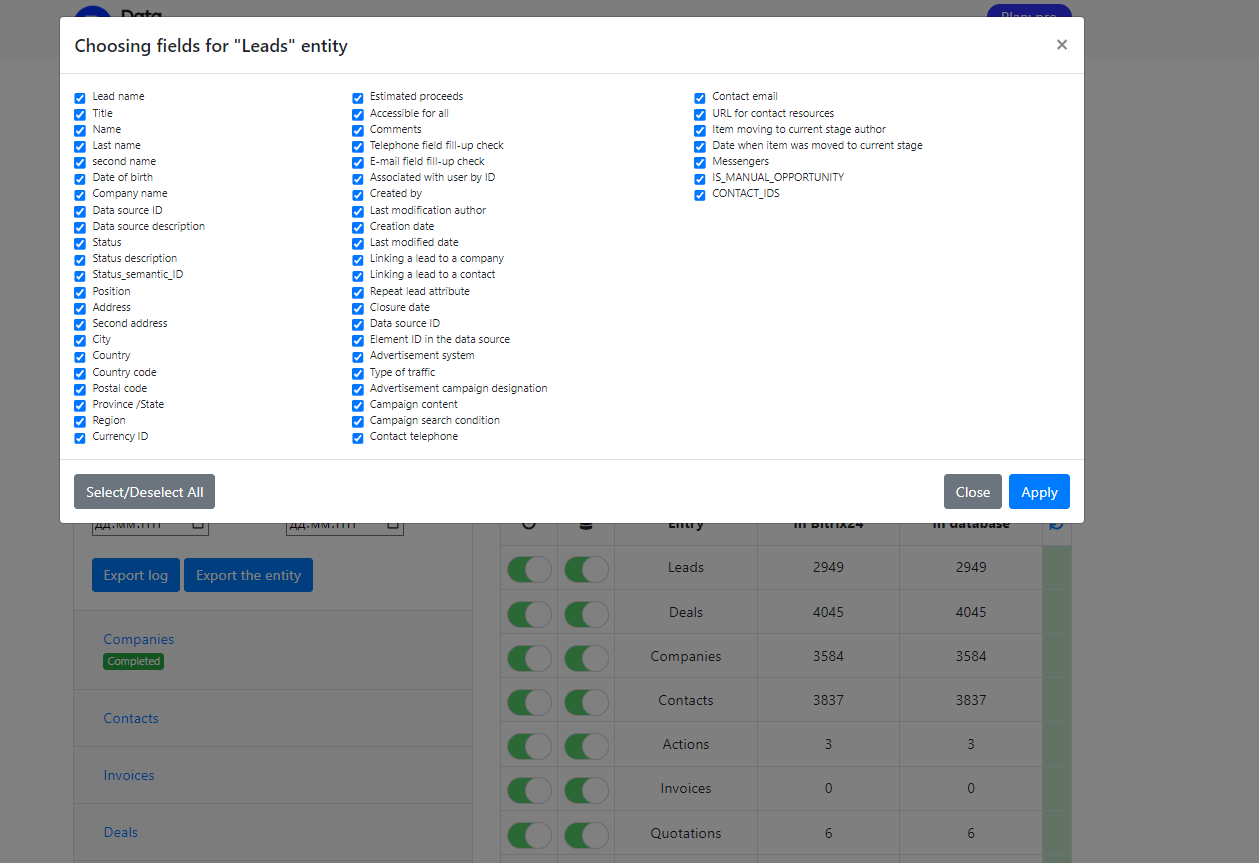Deselect the Estimated proceeds checkbox

click(x=358, y=98)
